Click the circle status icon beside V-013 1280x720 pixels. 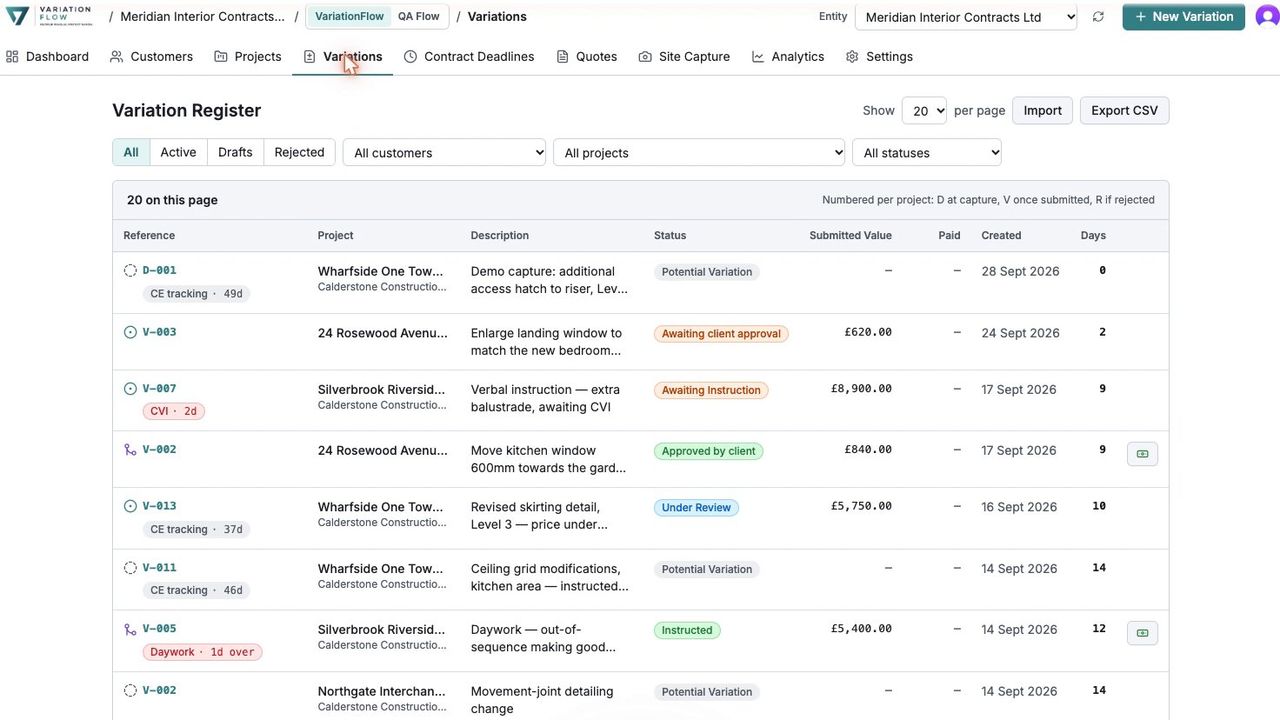pos(130,506)
